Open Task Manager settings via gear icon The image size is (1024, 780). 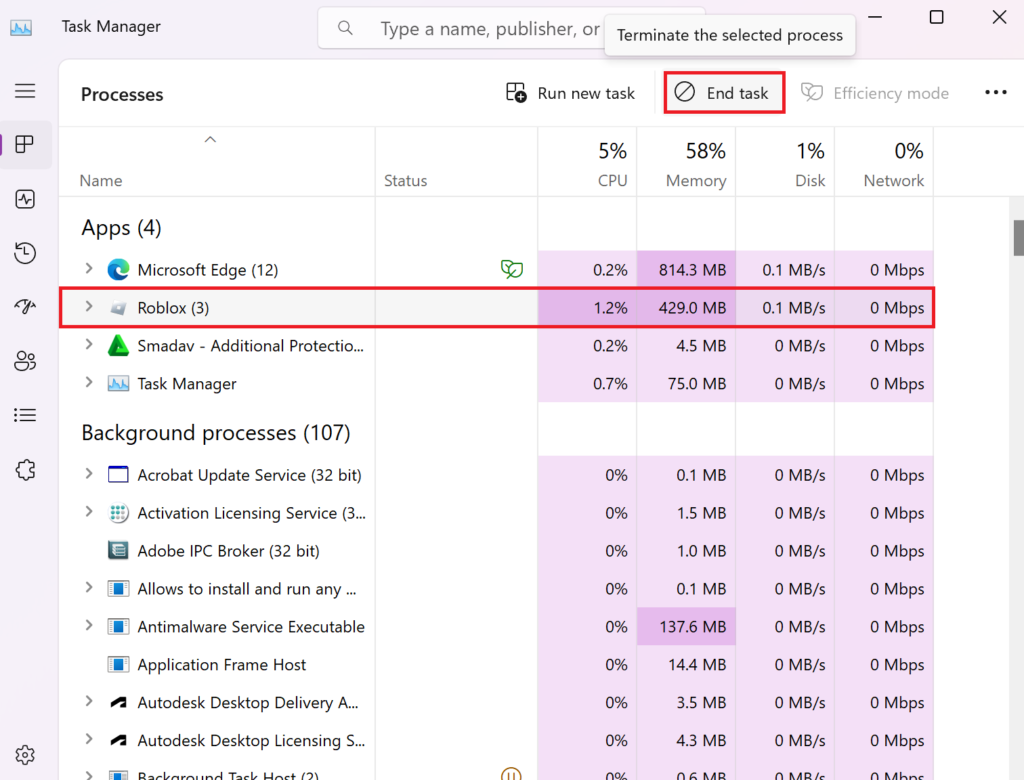click(x=25, y=754)
